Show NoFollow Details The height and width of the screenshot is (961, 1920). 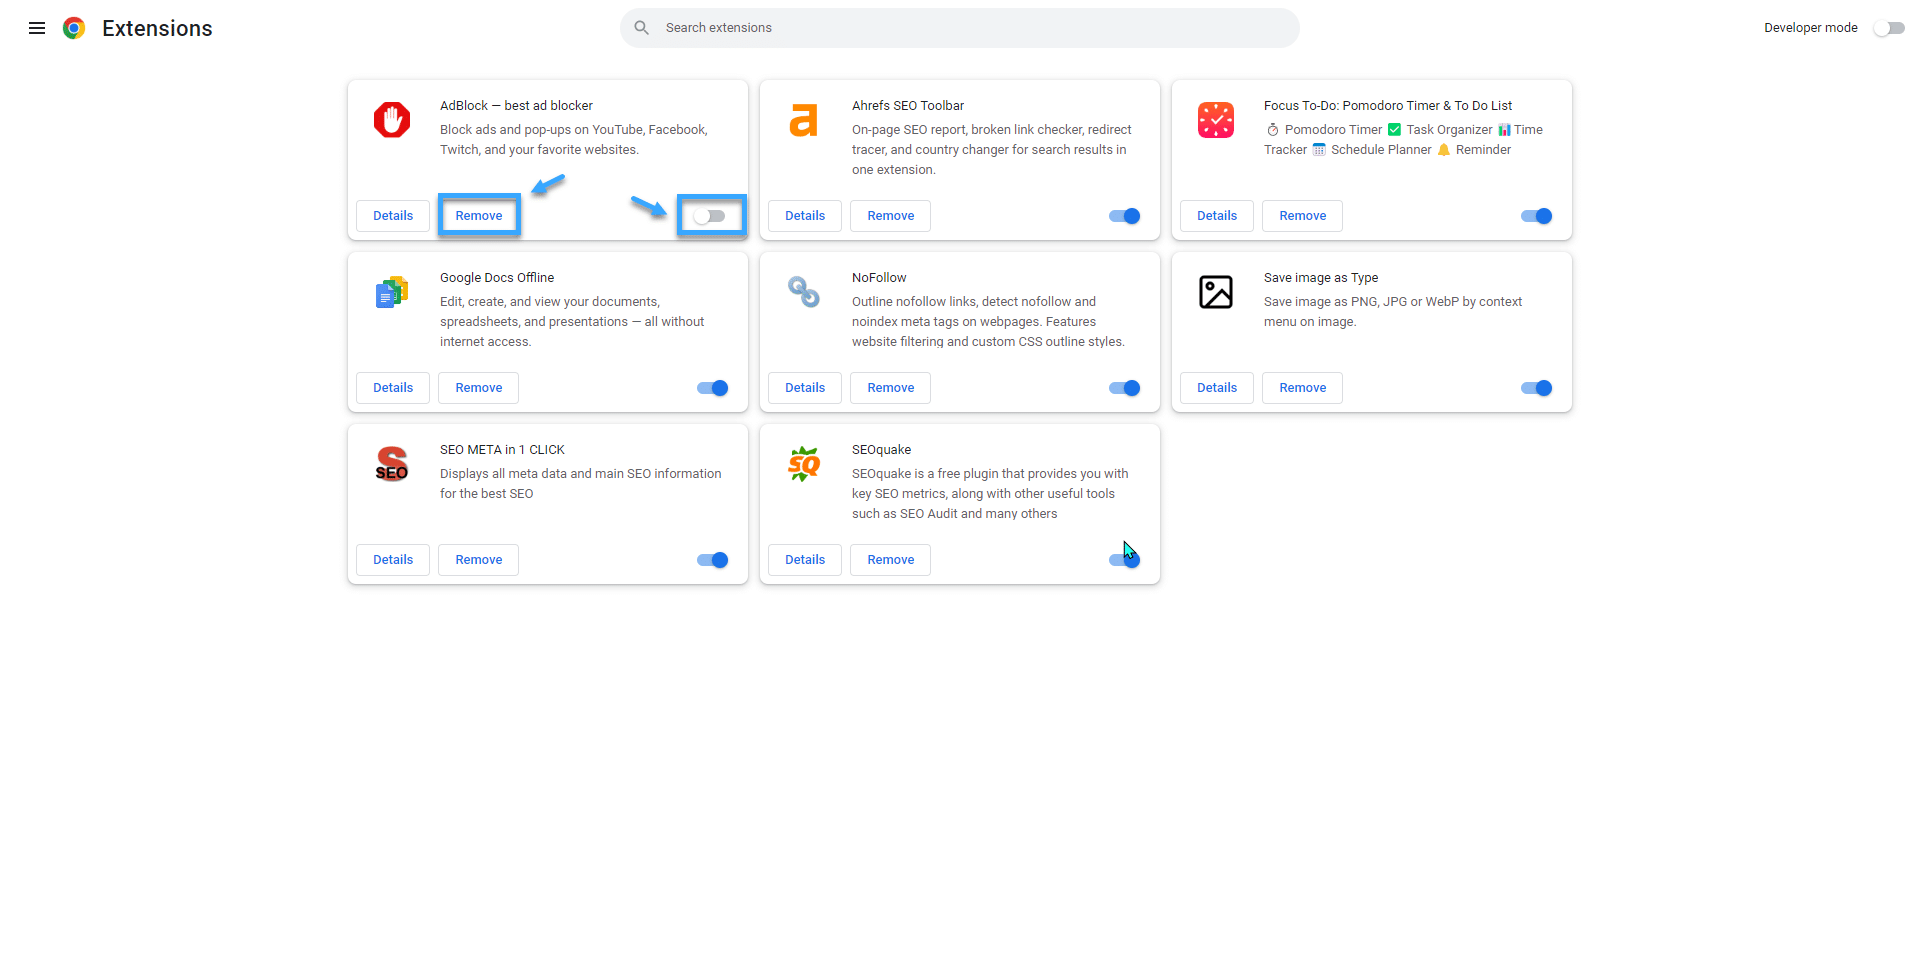pyautogui.click(x=805, y=388)
